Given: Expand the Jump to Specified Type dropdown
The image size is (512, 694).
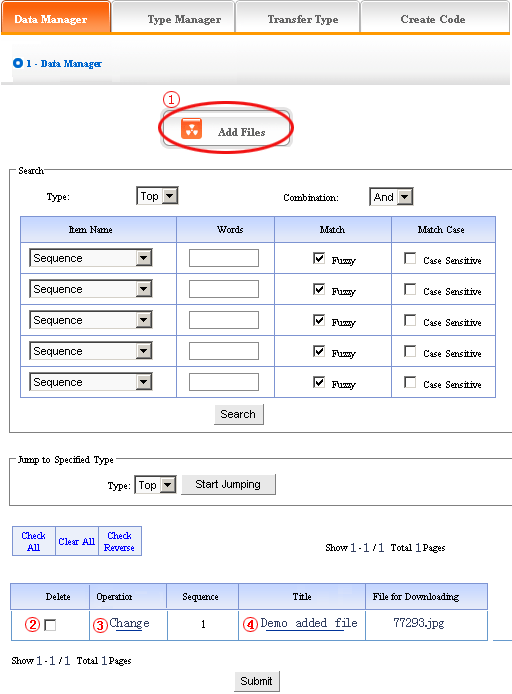Looking at the screenshot, I should point(155,485).
